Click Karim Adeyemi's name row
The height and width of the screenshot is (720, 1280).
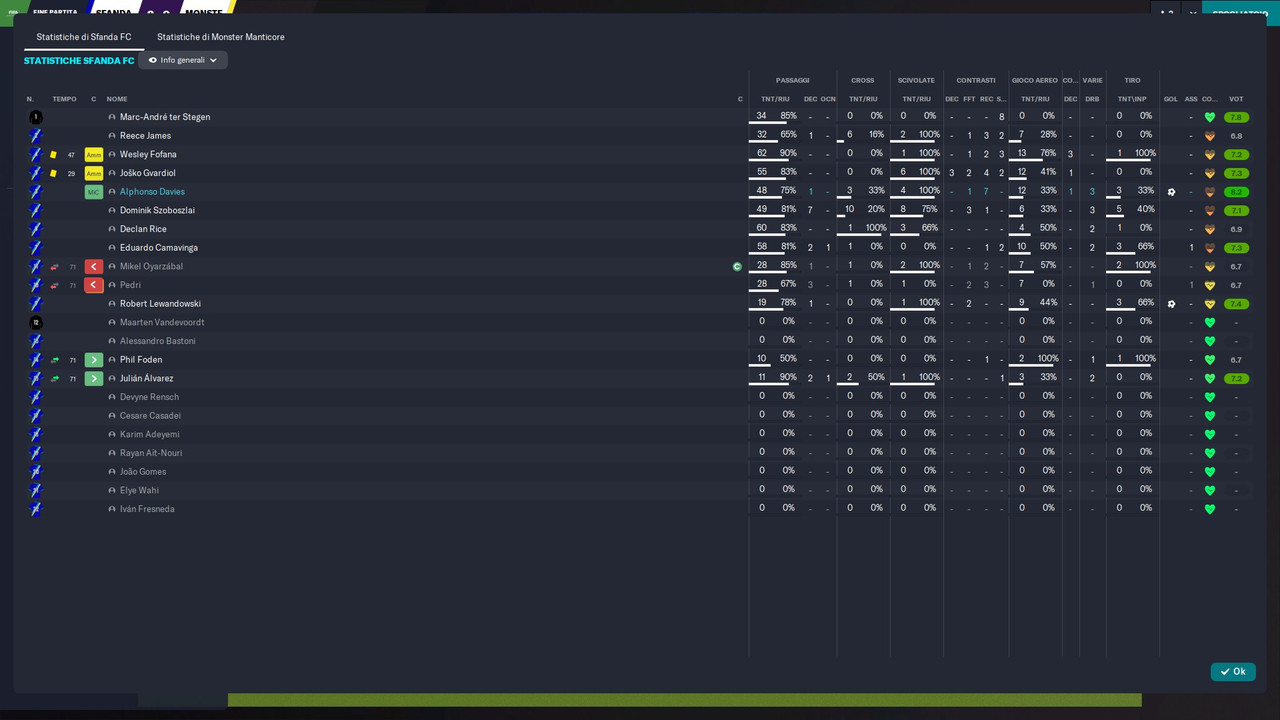[x=150, y=435]
